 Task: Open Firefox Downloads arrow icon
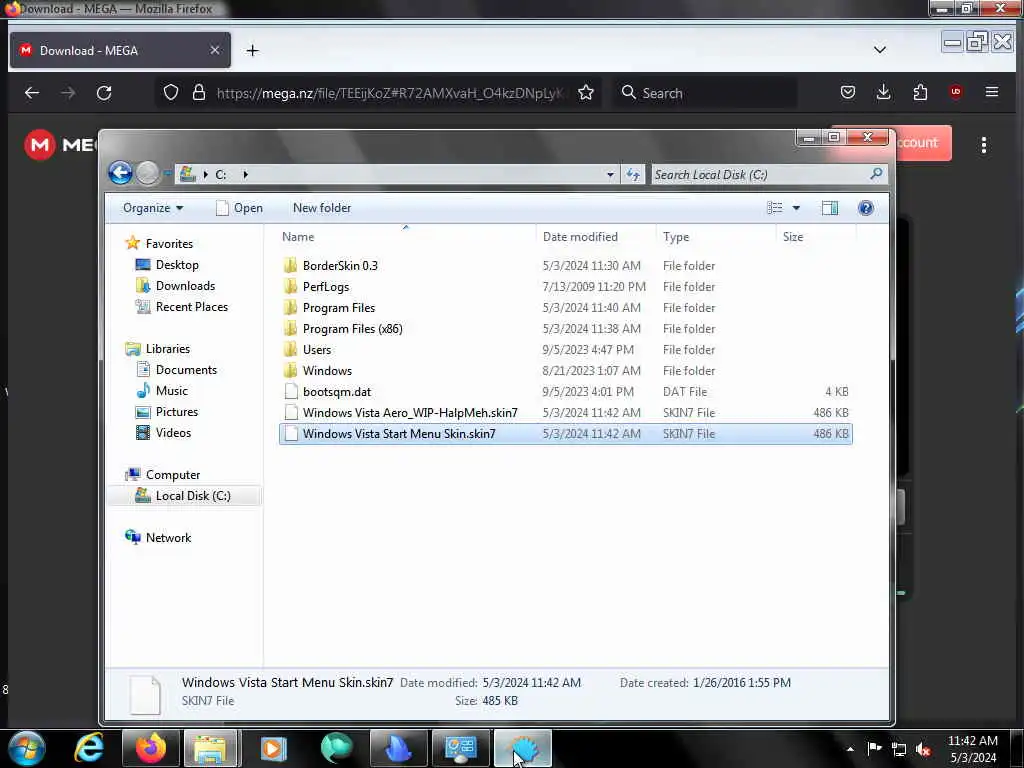coord(884,92)
